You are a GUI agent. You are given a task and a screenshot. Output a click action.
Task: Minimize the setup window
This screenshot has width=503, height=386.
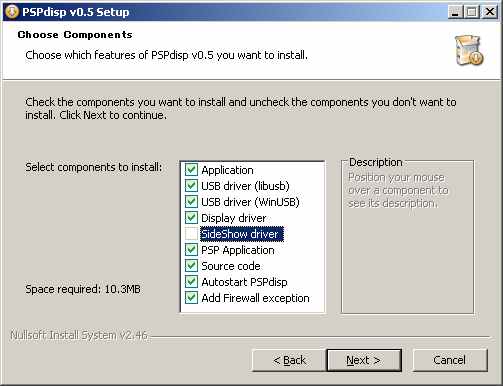[x=455, y=12]
